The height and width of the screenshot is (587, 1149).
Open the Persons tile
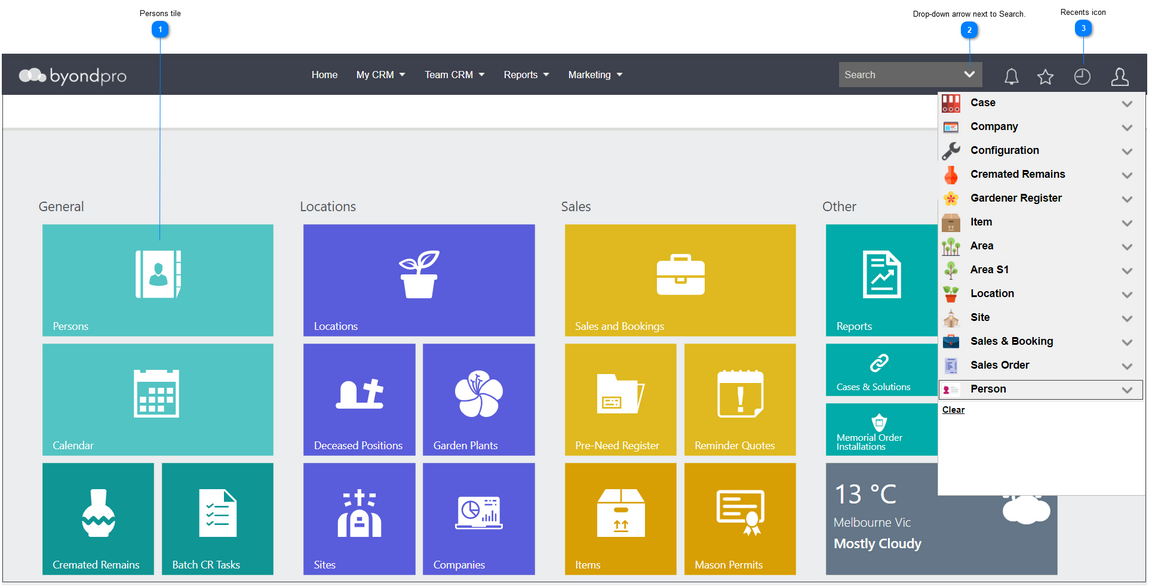(158, 280)
